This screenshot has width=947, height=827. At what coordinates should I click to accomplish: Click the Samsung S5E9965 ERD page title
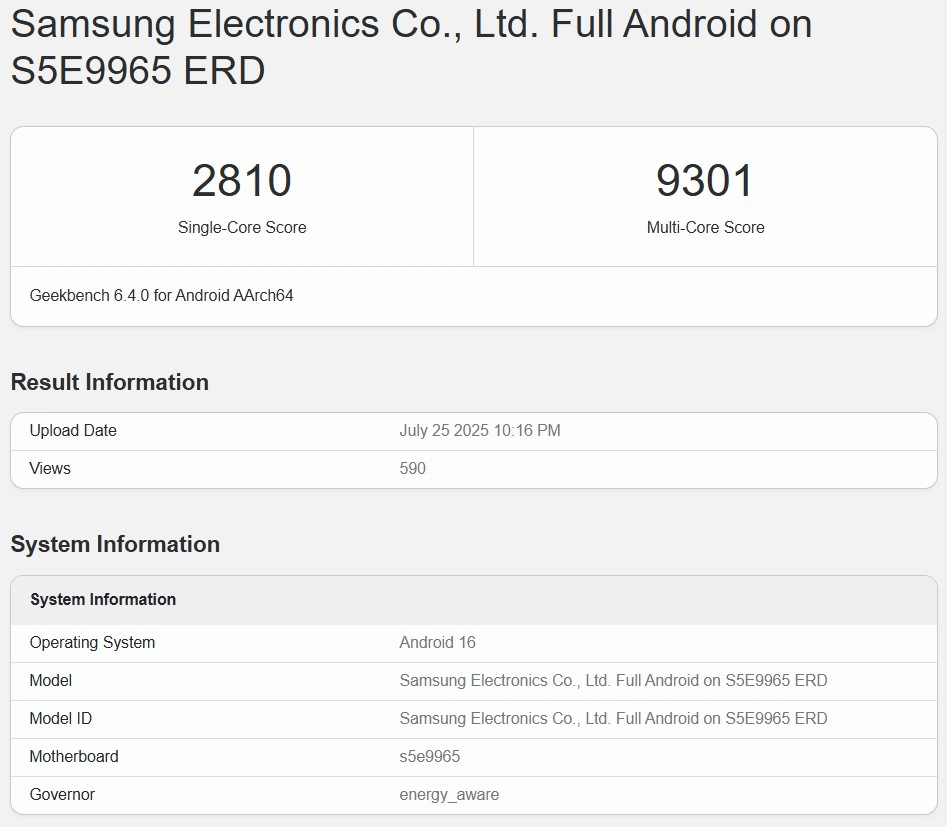[411, 47]
